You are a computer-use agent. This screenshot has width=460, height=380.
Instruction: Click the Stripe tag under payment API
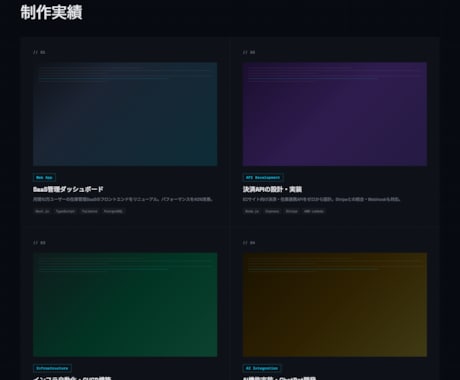coord(292,211)
